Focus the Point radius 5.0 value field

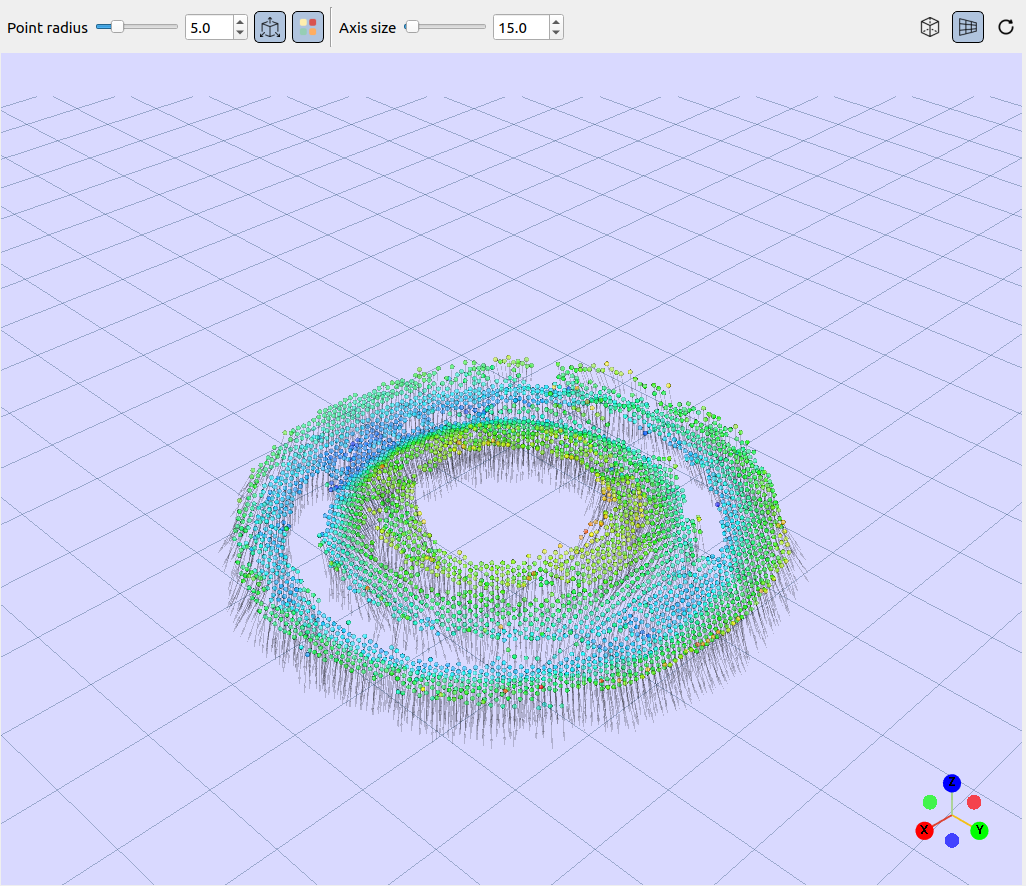(209, 27)
